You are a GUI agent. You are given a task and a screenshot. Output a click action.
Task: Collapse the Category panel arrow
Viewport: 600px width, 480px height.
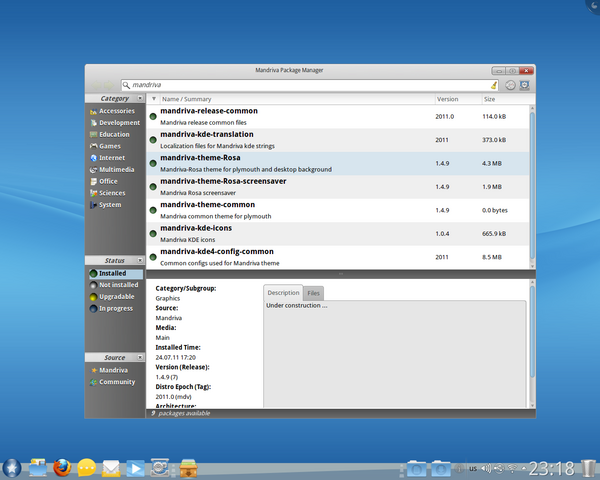click(x=139, y=99)
